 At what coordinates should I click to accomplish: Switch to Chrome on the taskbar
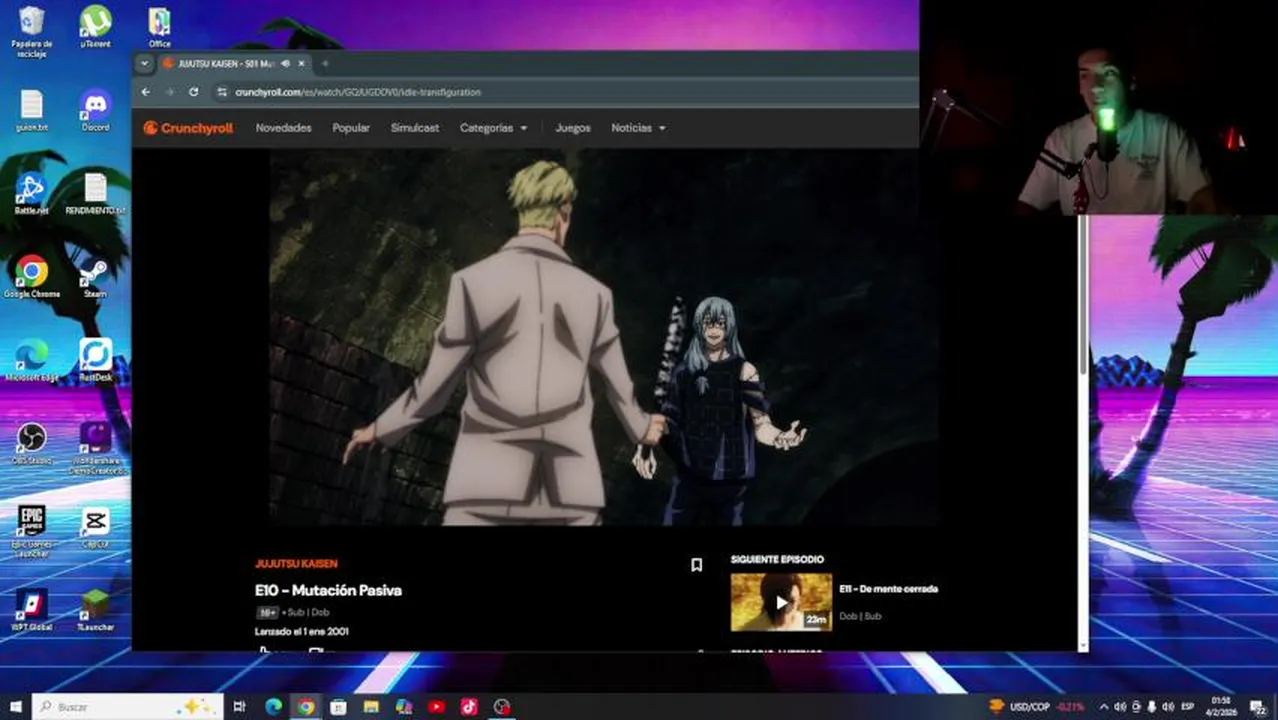pos(306,707)
